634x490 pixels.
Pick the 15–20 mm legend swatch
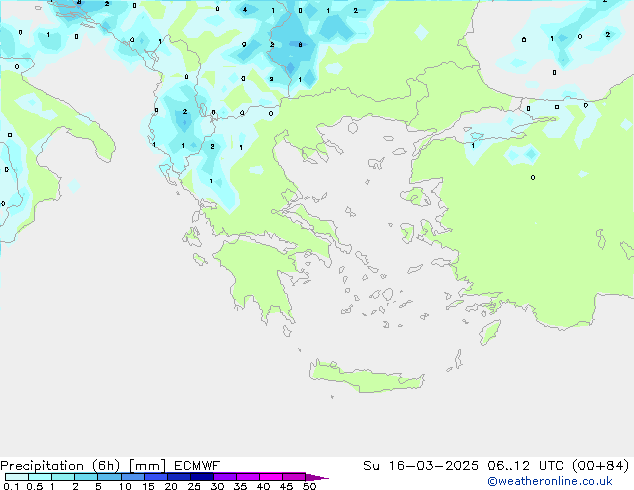coord(156,477)
